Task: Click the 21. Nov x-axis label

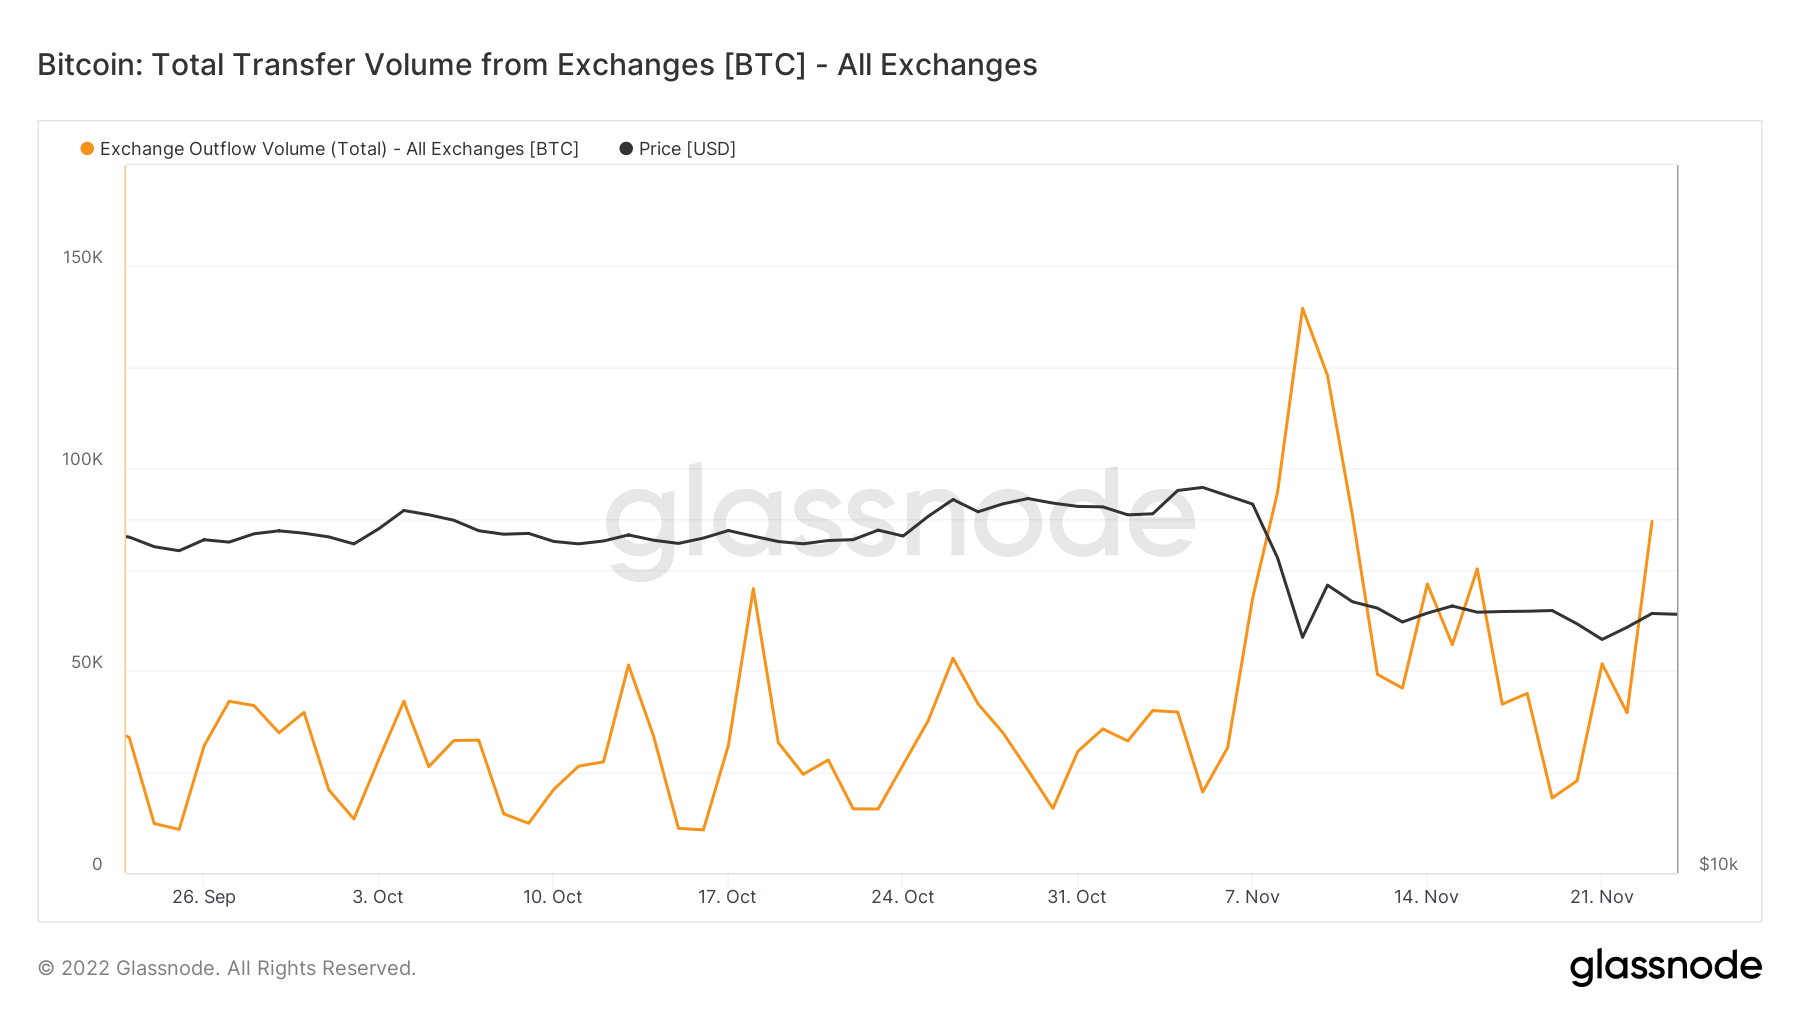Action: [x=1601, y=897]
